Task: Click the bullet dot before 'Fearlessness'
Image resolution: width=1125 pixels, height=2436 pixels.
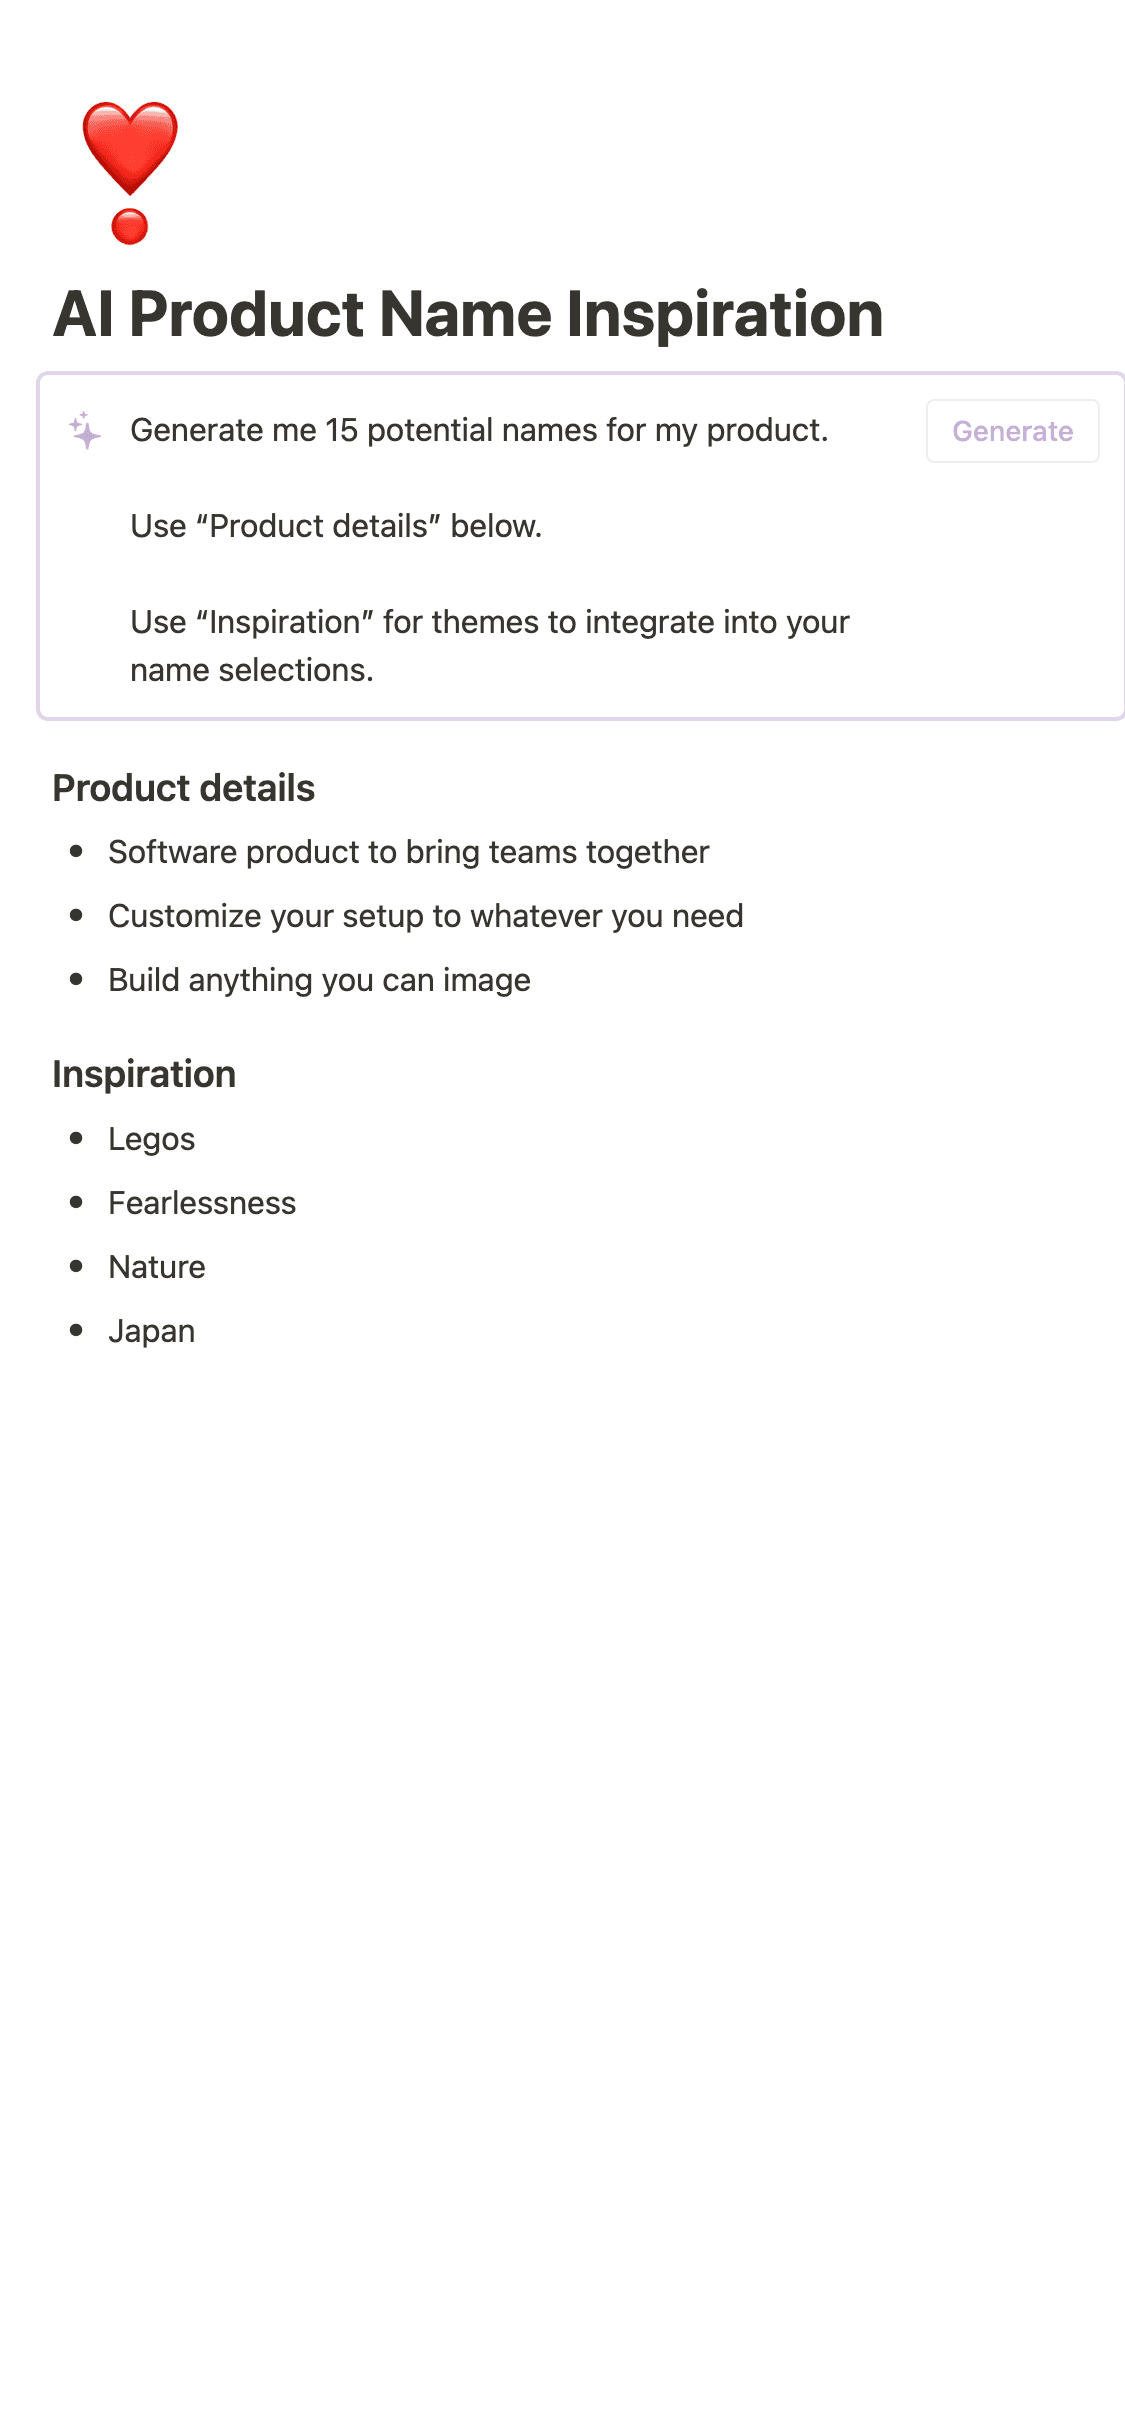Action: pyautogui.click(x=76, y=1202)
